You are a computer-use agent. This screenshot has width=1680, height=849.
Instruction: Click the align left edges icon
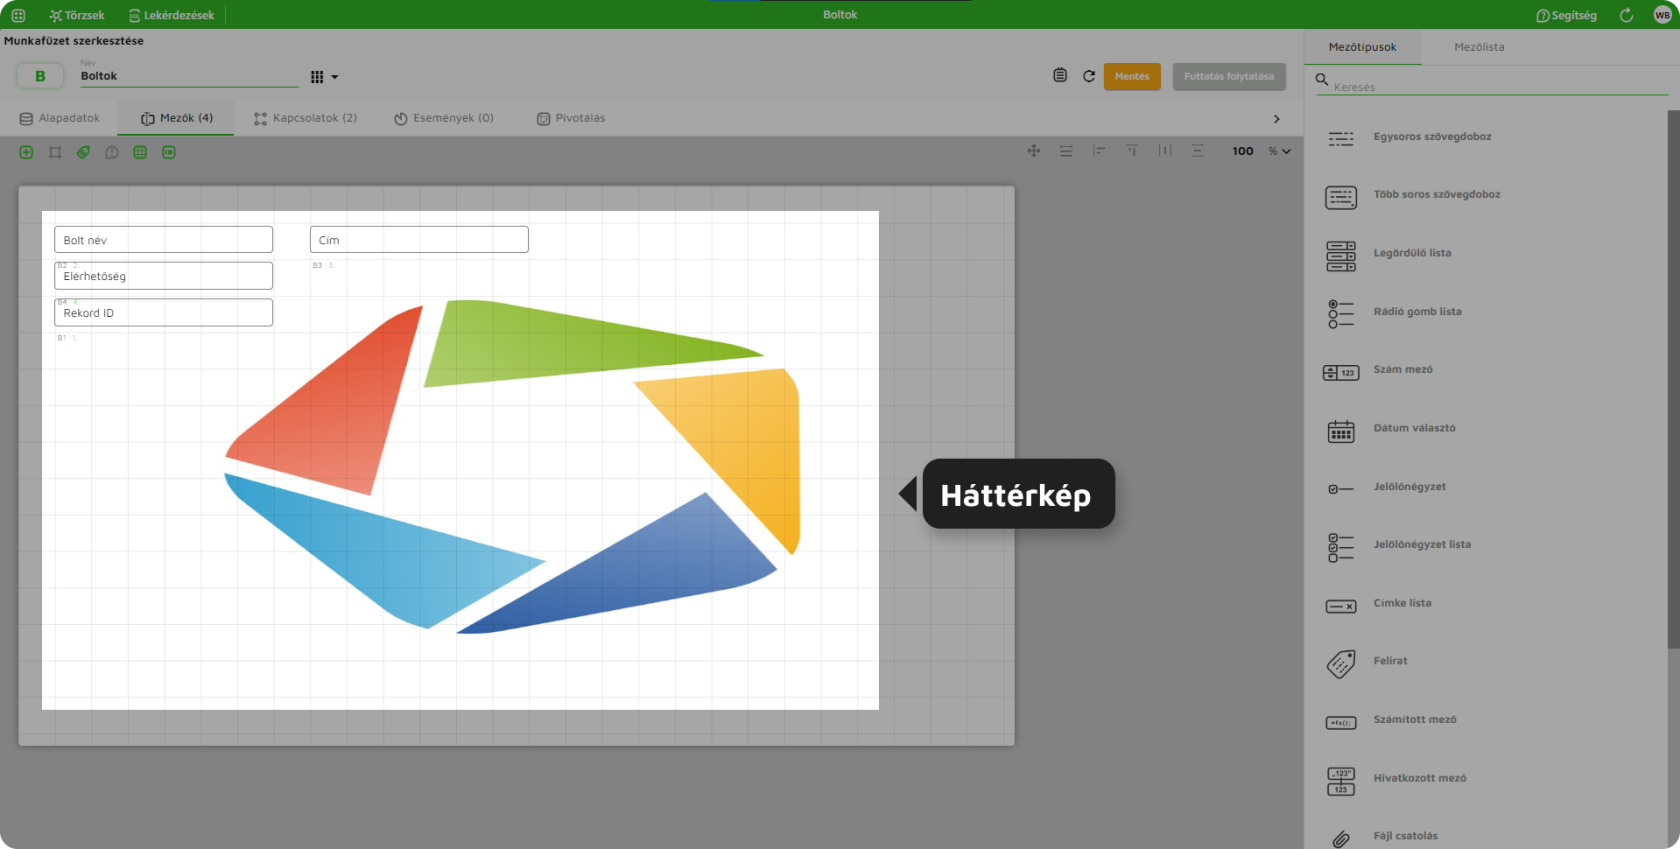(1099, 151)
